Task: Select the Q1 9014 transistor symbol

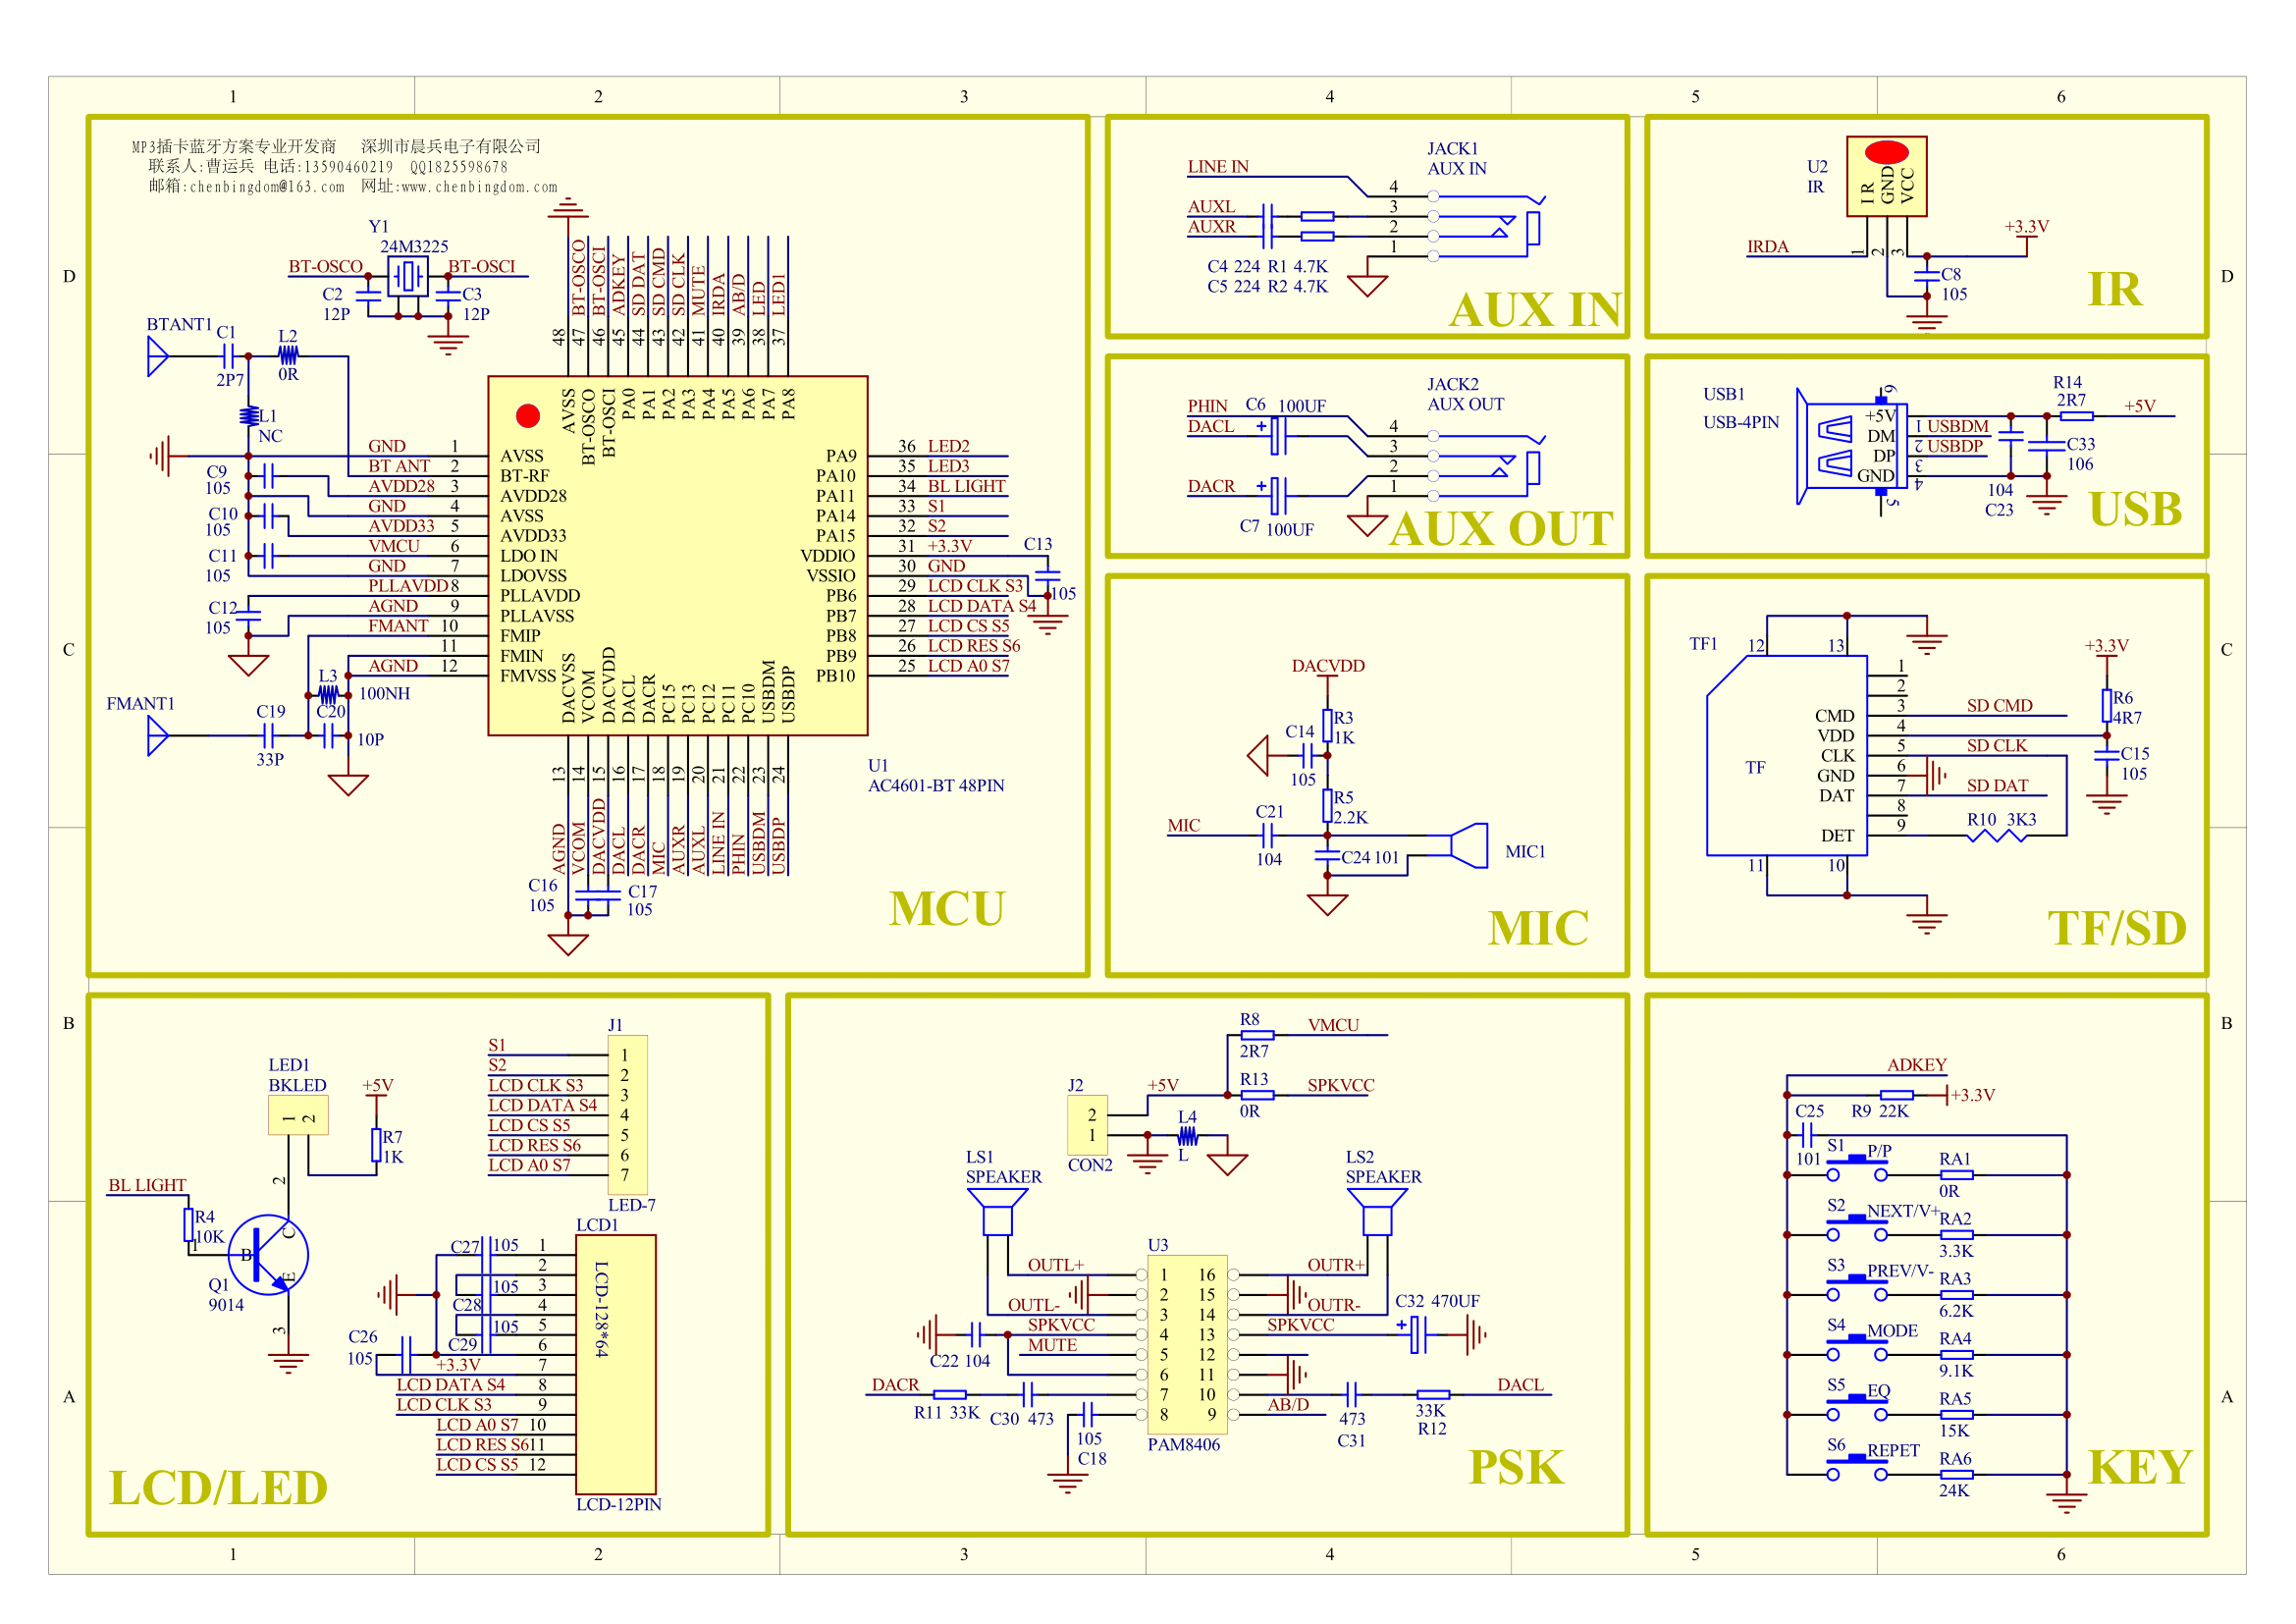Action: point(268,1256)
